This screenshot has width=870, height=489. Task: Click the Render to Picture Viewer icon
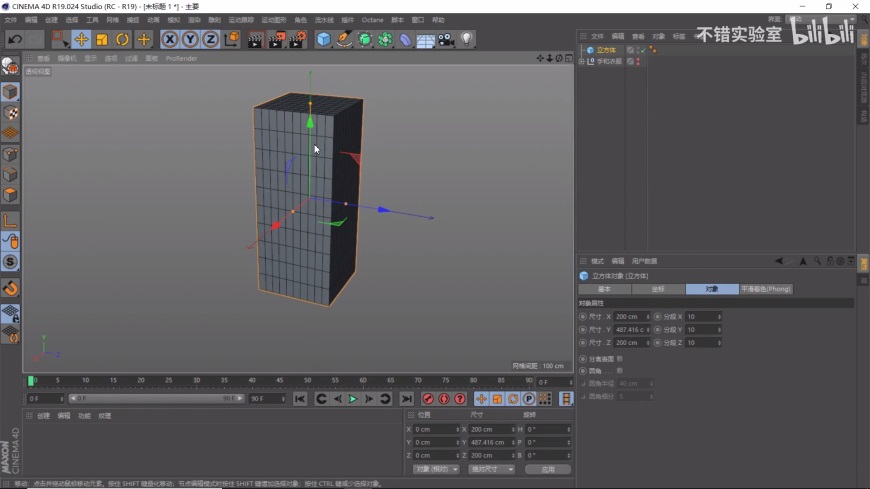[276, 39]
